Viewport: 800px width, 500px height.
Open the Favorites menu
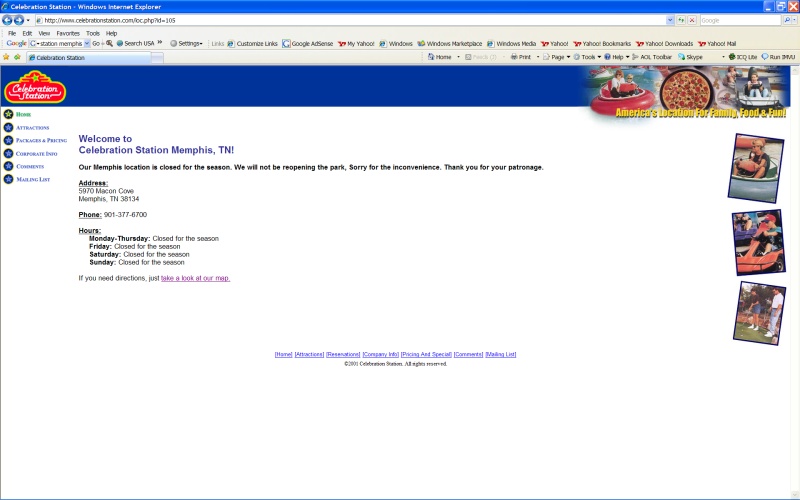click(68, 33)
